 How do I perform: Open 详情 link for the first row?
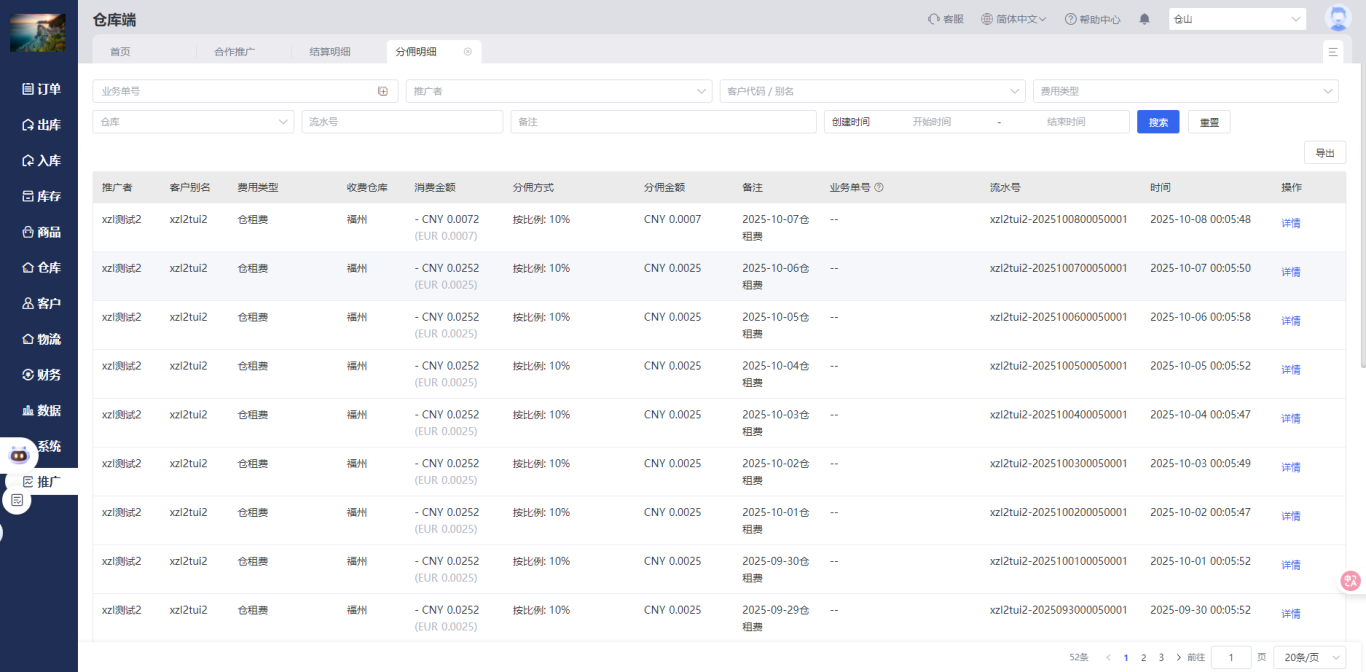1291,223
